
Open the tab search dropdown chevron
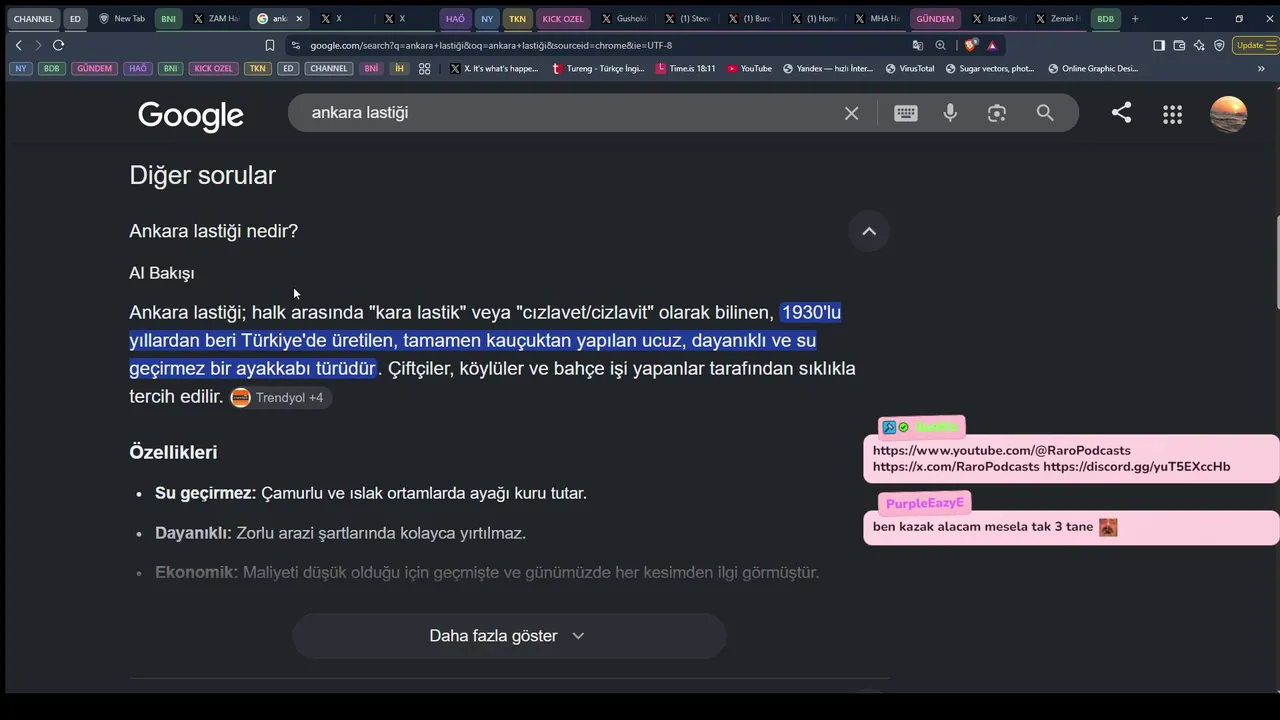point(1185,18)
